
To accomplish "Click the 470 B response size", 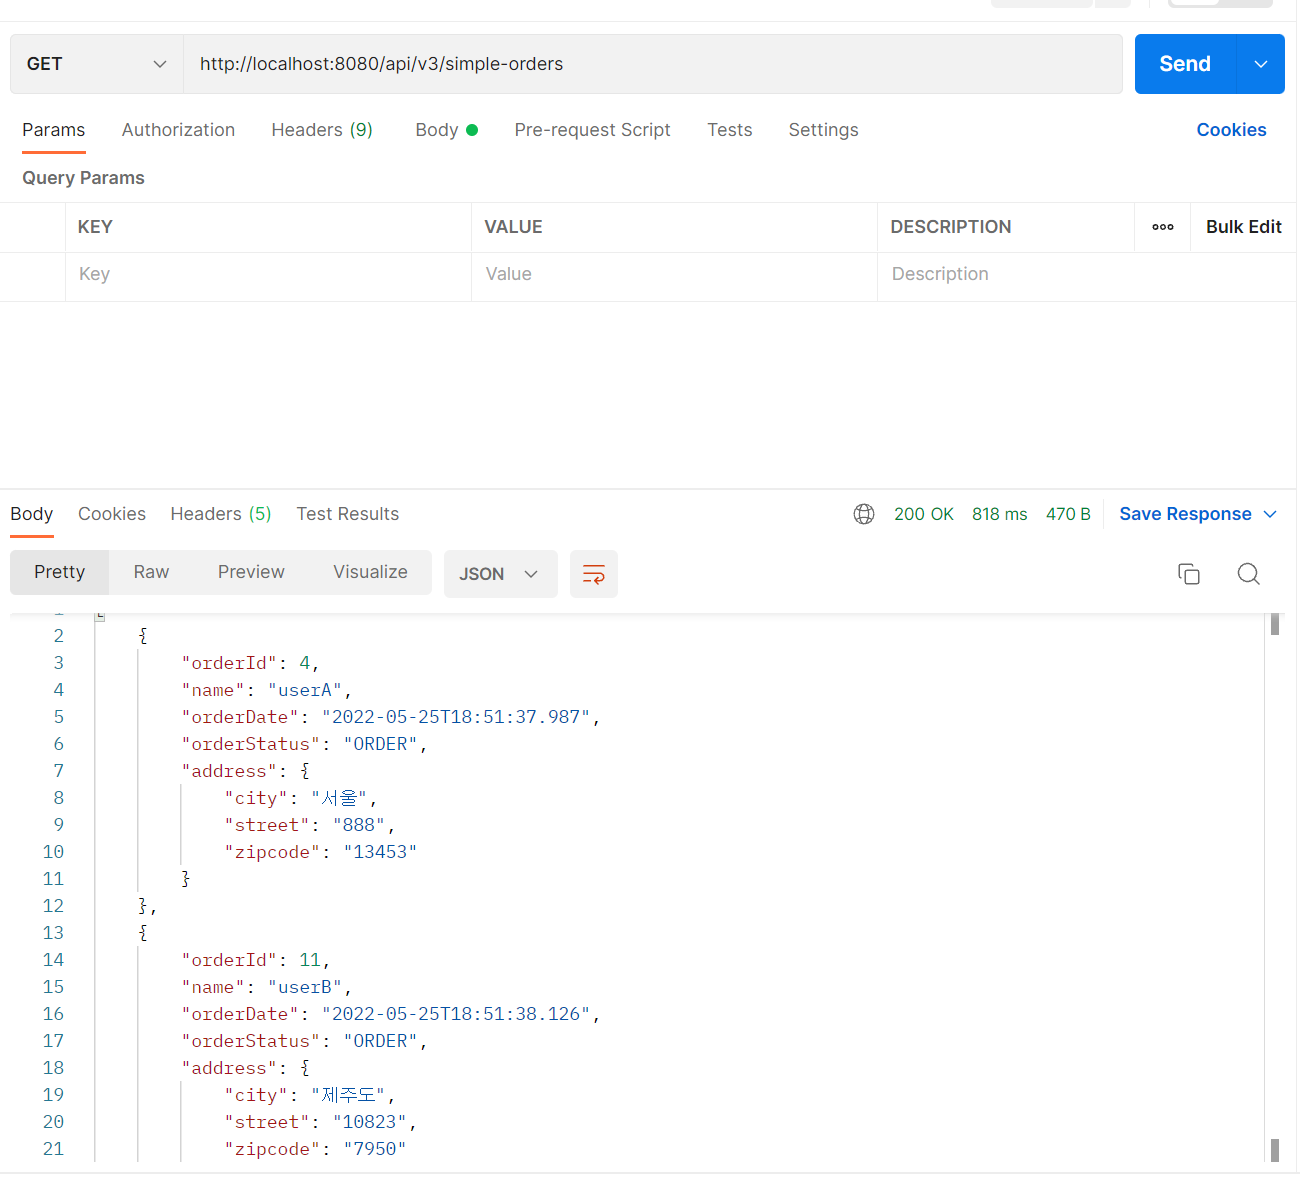I will point(1068,514).
